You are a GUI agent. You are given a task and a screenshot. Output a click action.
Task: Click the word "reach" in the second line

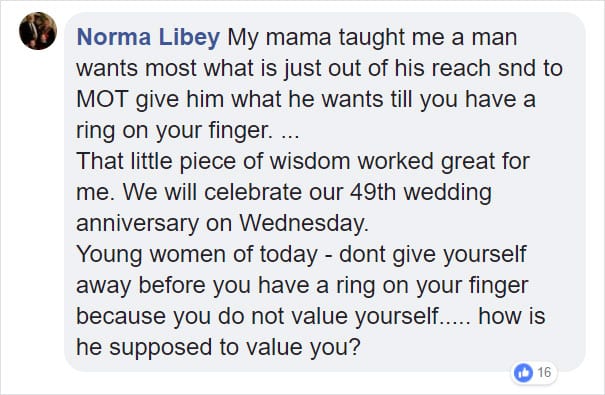click(461, 68)
